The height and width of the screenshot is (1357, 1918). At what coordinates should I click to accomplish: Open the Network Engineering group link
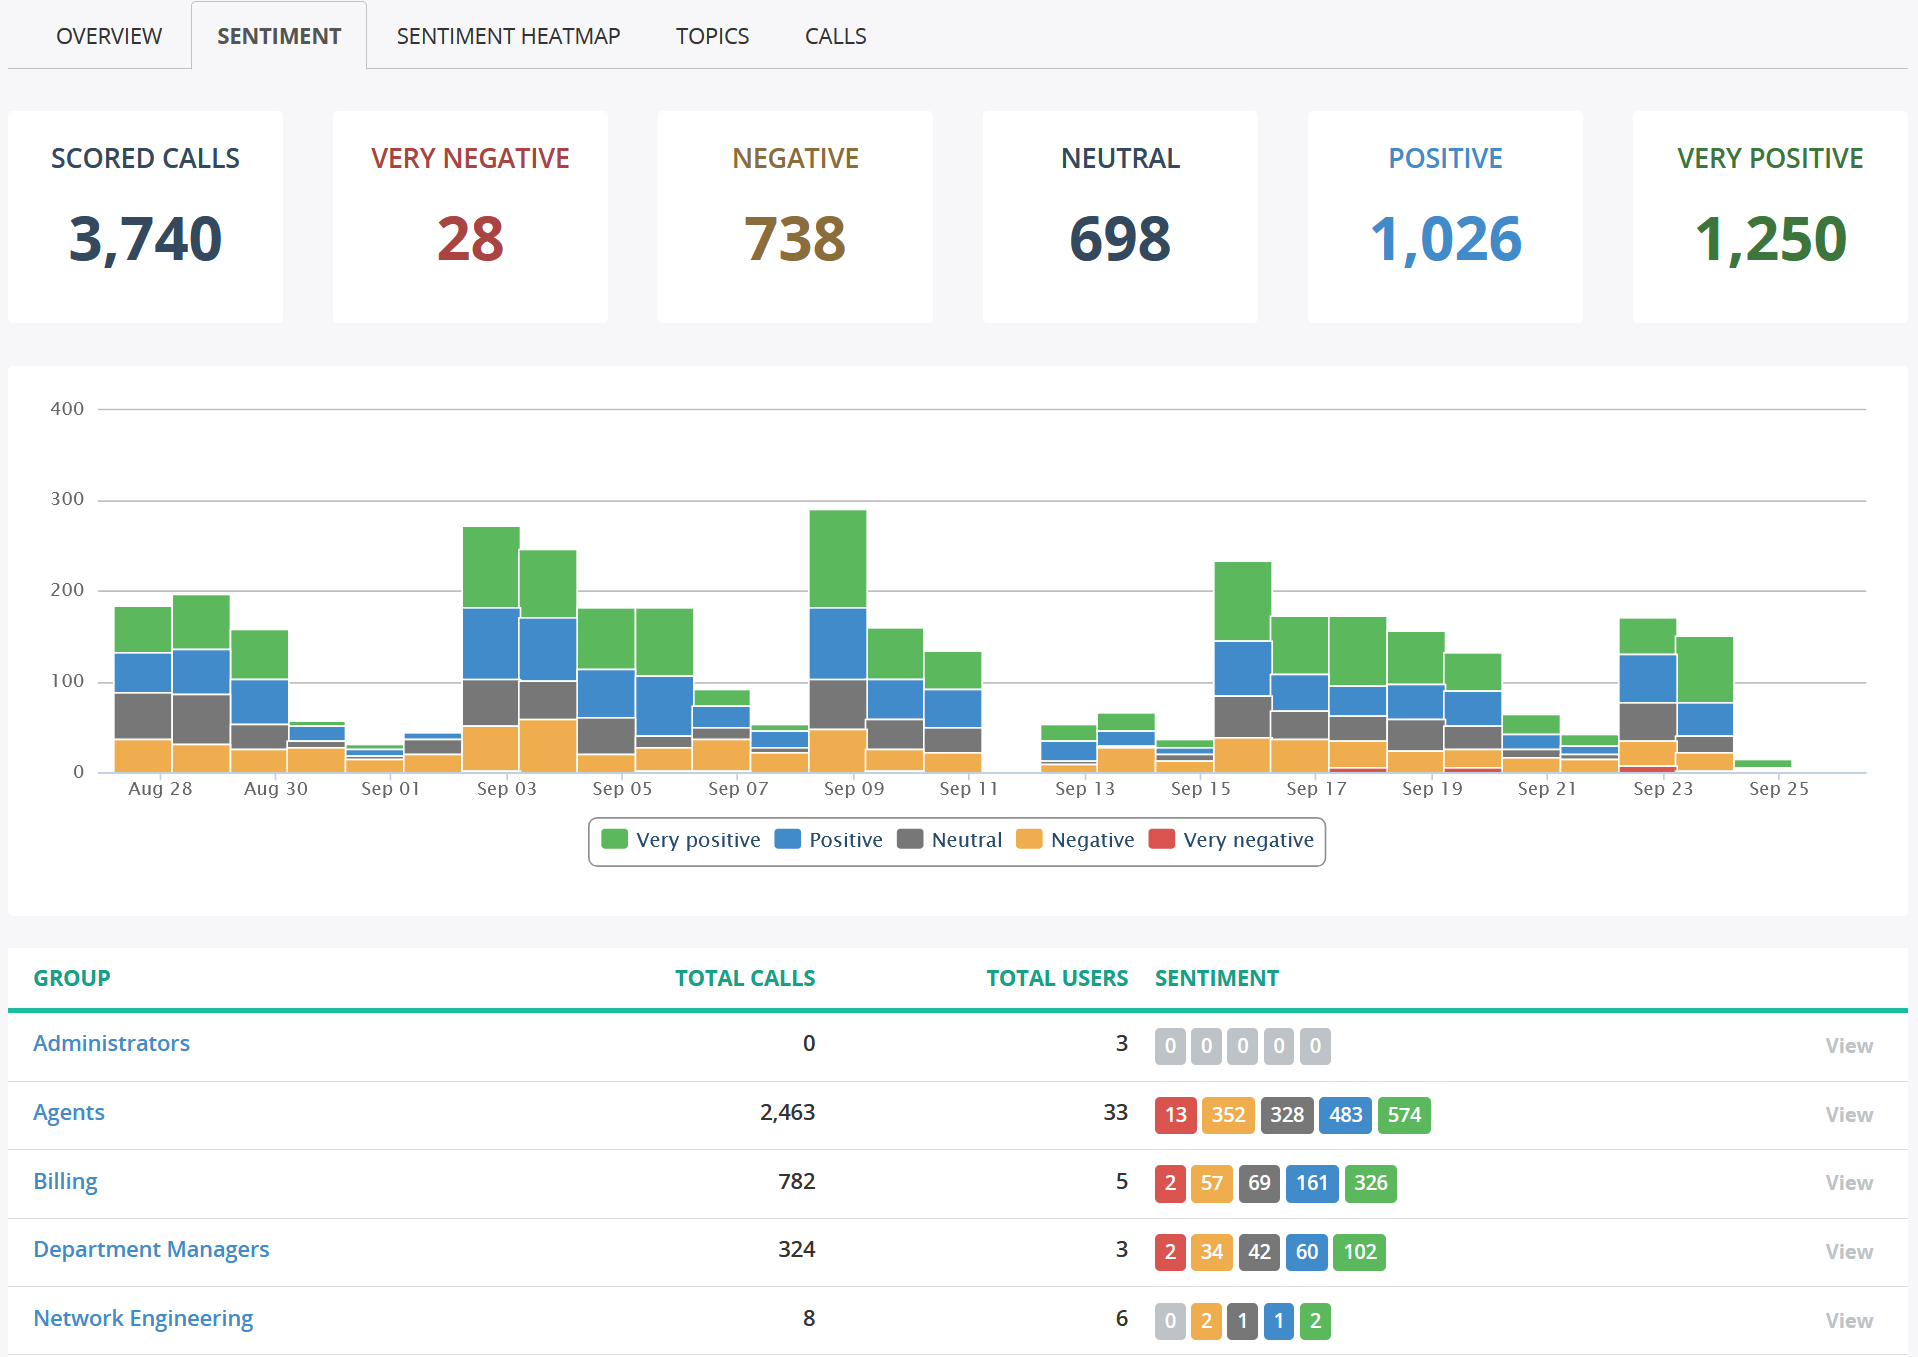143,1318
